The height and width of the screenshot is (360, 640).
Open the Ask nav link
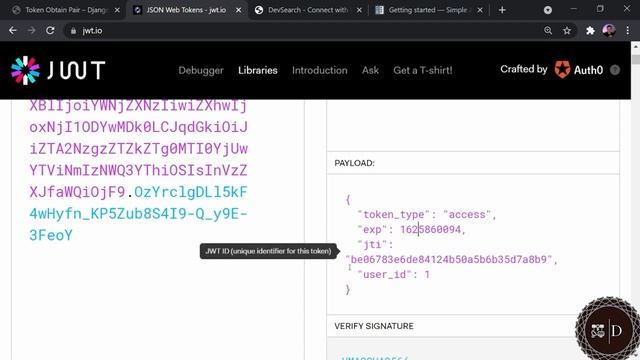point(370,70)
